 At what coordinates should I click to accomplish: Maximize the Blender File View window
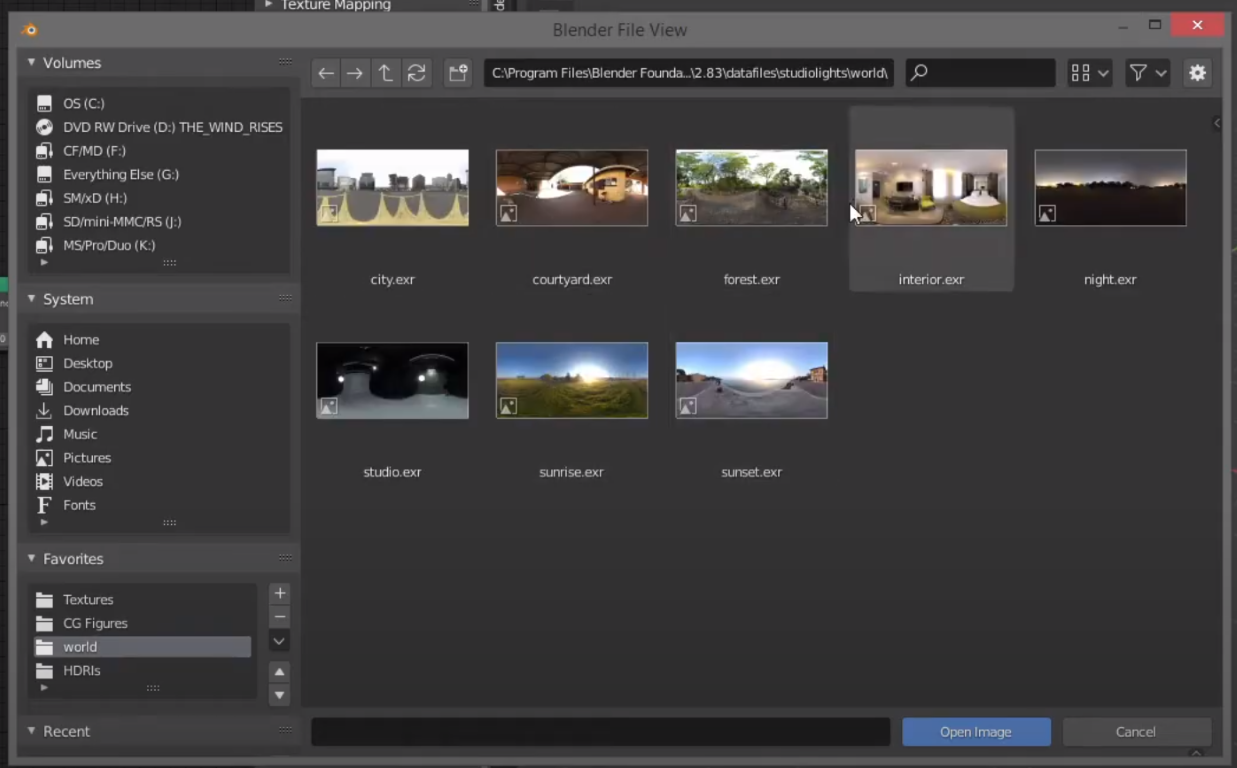1155,26
